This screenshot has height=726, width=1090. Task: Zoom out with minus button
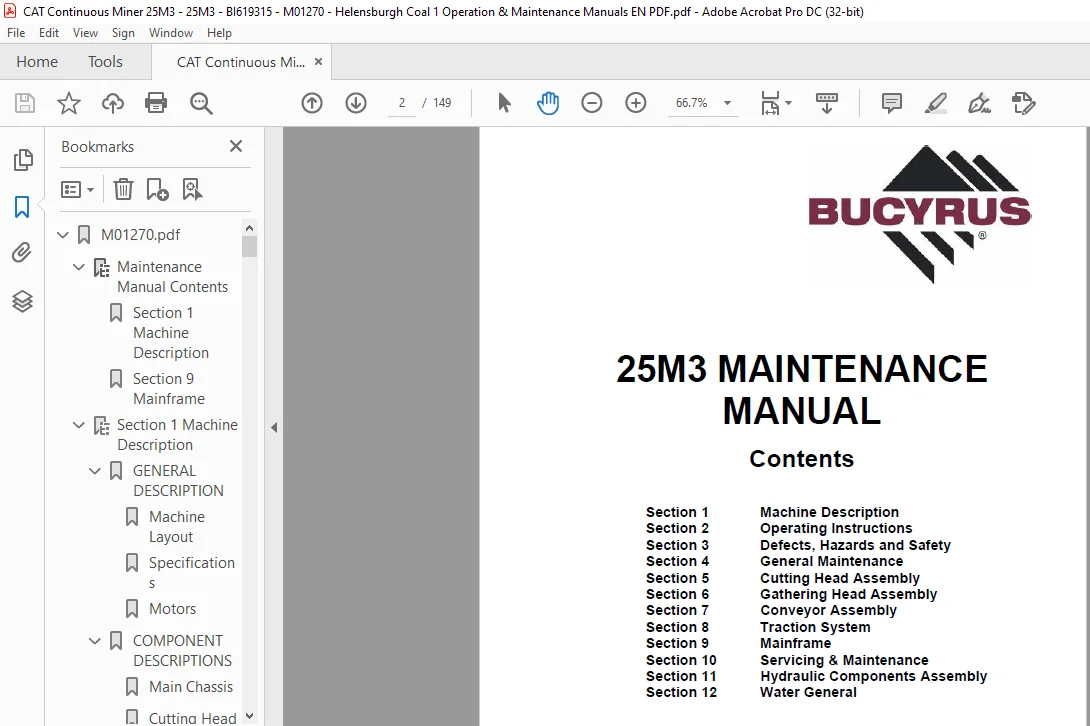click(592, 103)
